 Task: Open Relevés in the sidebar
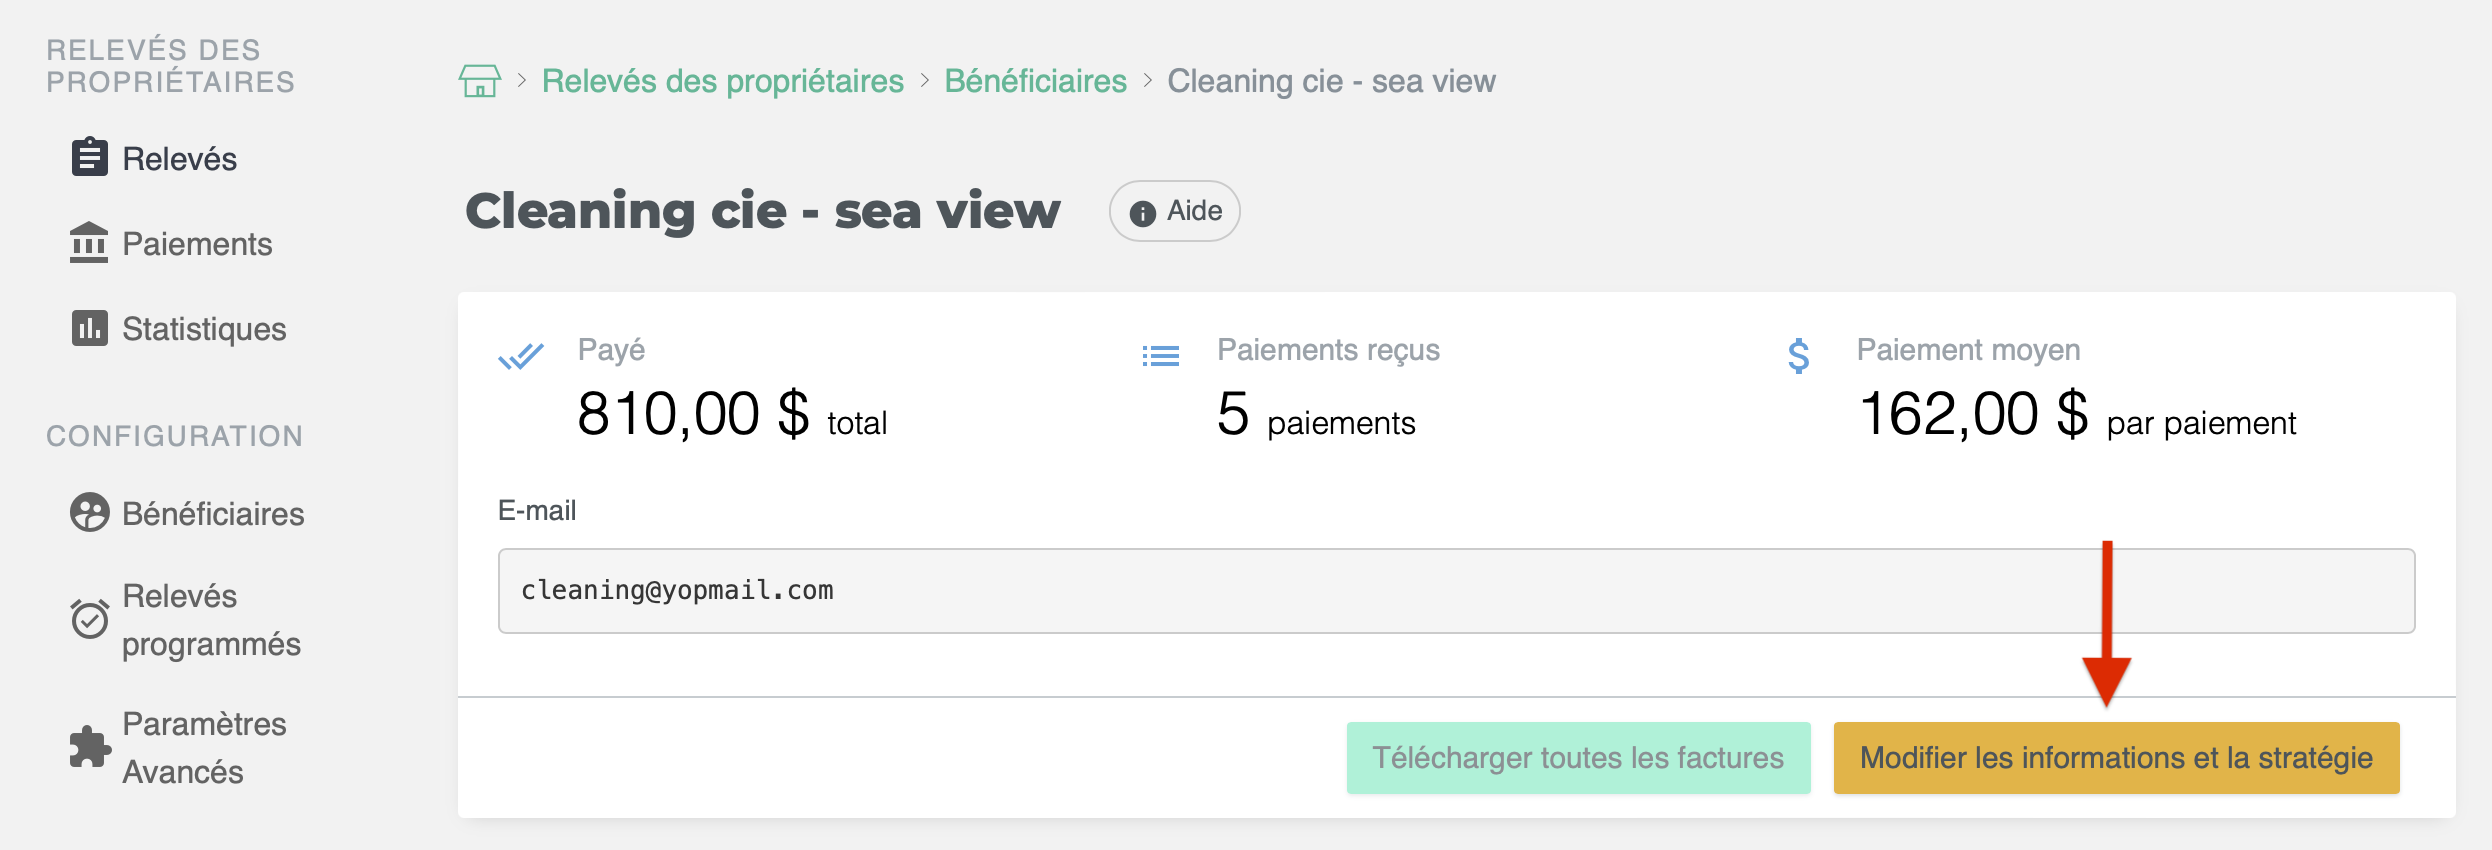pos(180,159)
